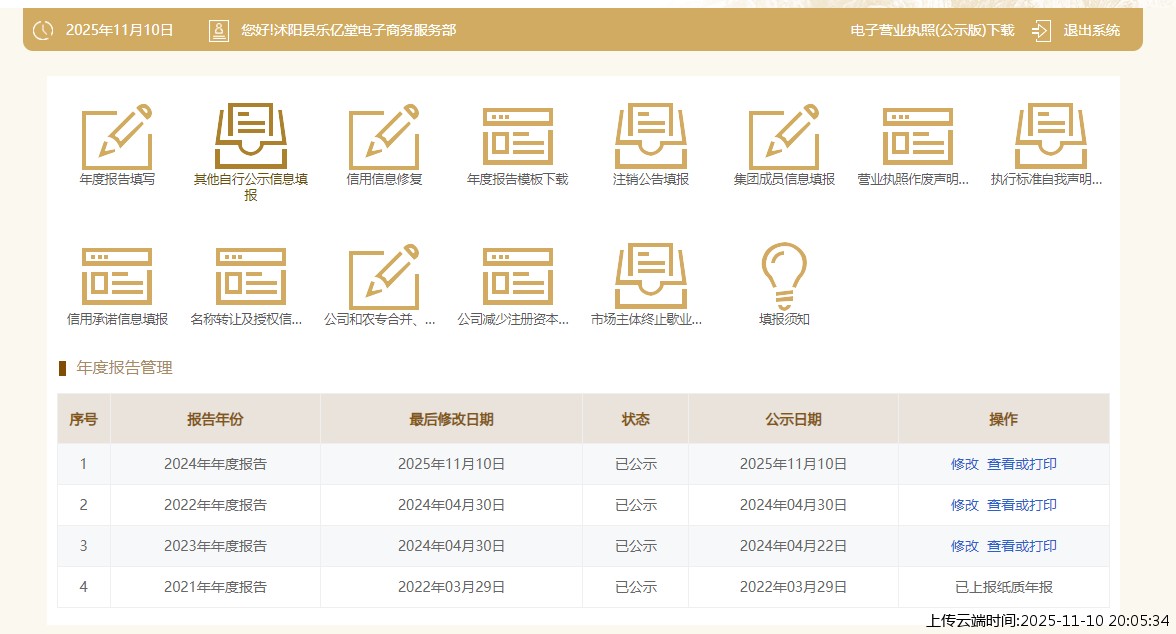Open the 营业执照作废声明 icon
Viewport: 1176px width, 634px height.
point(917,137)
